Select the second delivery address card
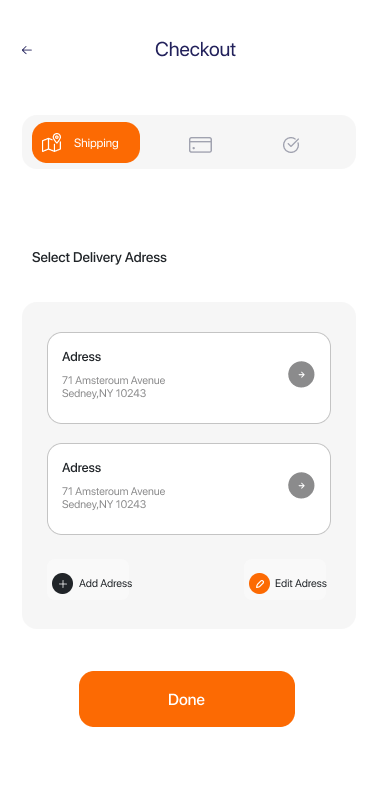The height and width of the screenshot is (812, 375). (189, 489)
